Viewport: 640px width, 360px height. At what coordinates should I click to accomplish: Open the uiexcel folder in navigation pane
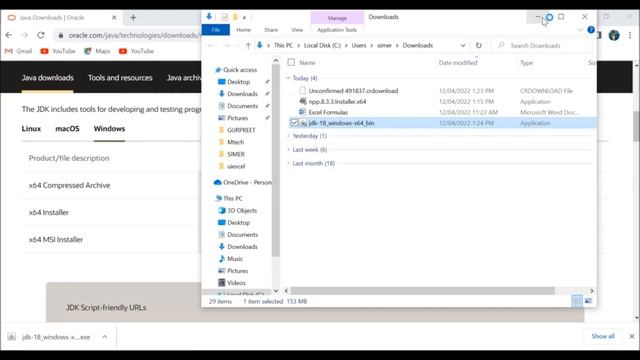(232, 167)
